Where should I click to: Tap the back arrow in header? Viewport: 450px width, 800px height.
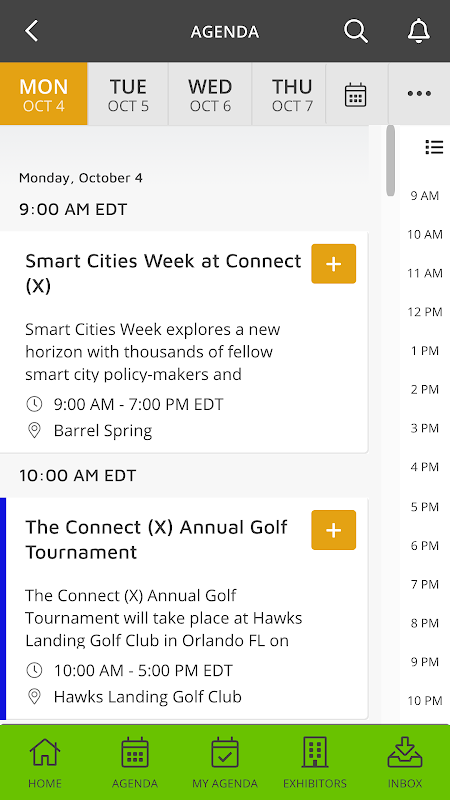pyautogui.click(x=32, y=31)
